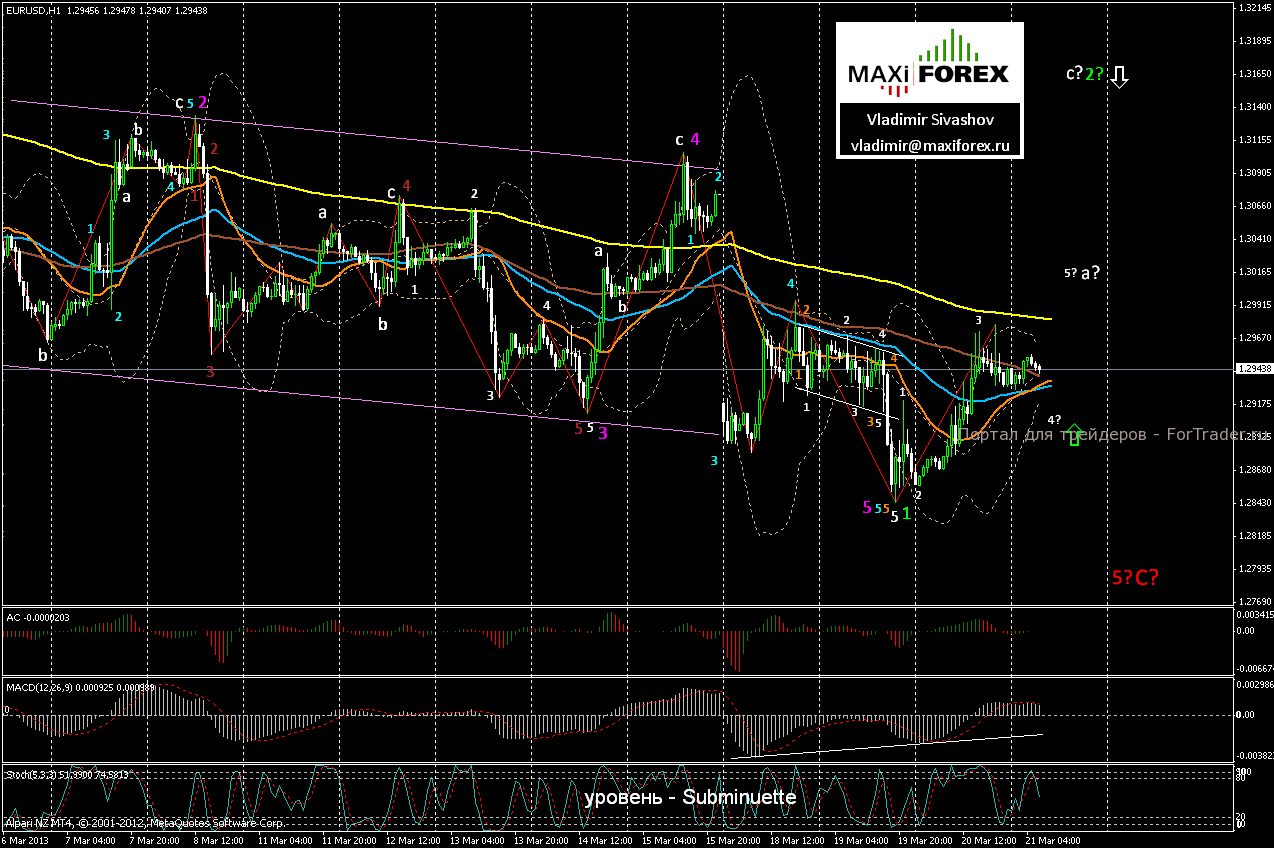Click the magenta 3 wave label at 14 Mar low
The image size is (1274, 848).
[x=604, y=433]
